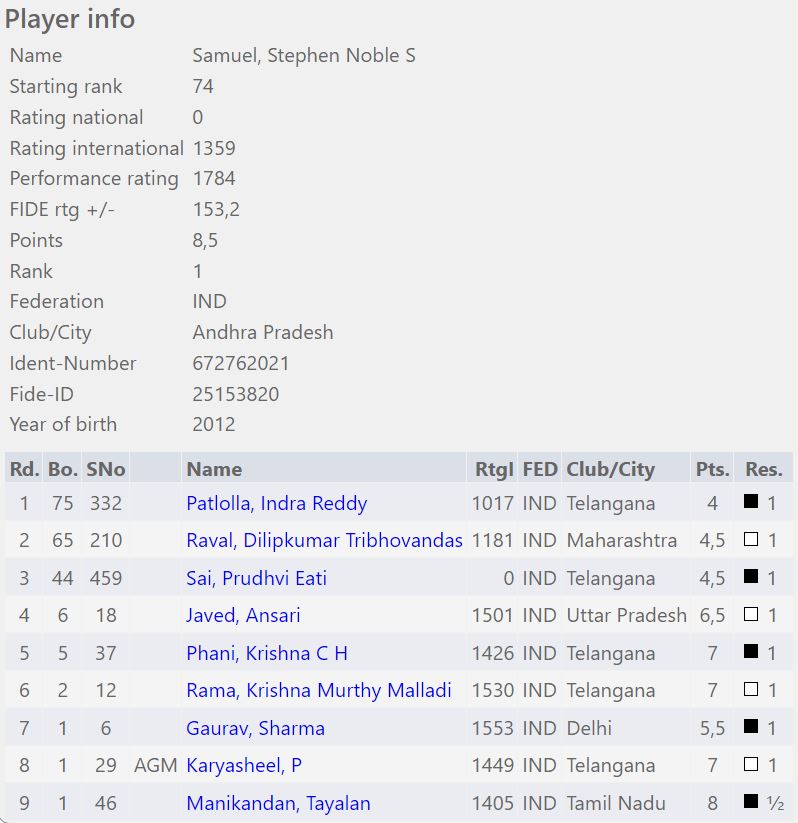Click the white piece square in round 2
The image size is (798, 823).
[x=751, y=540]
